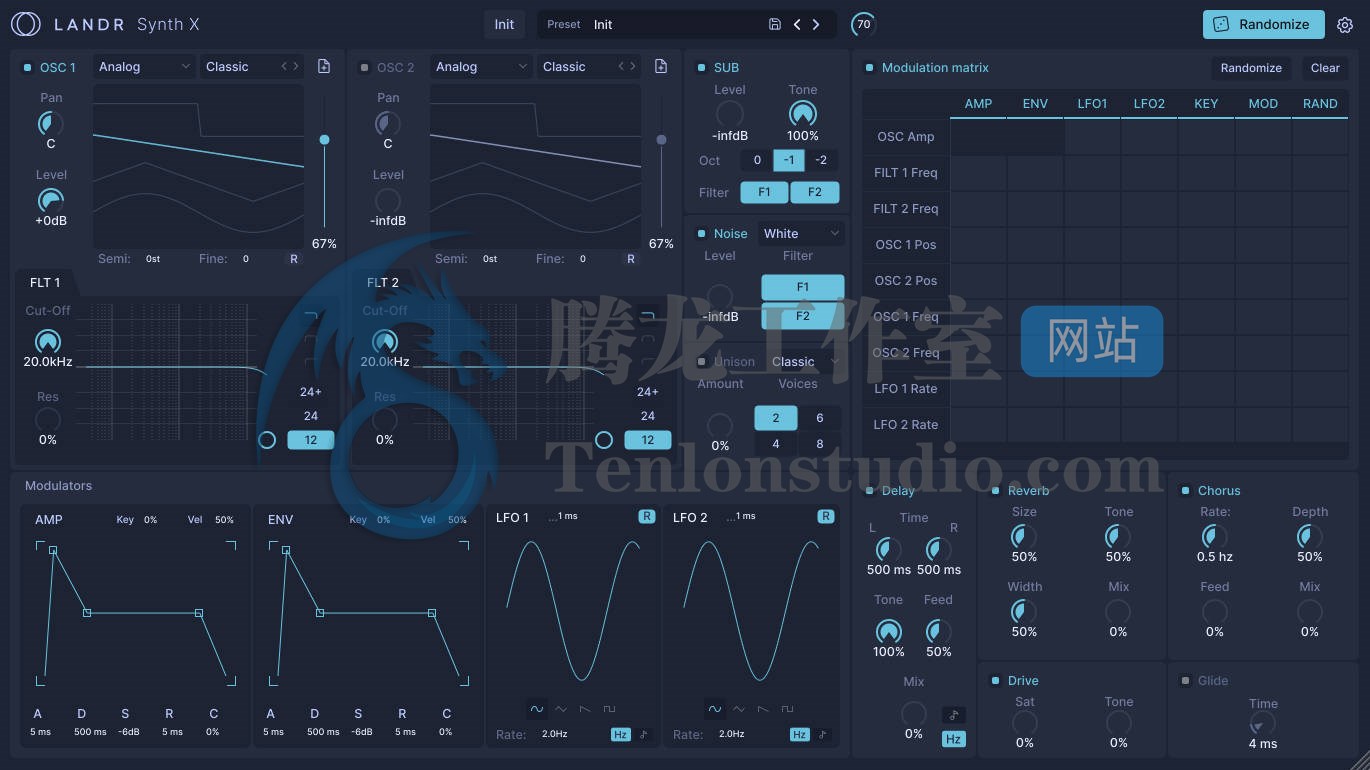Image resolution: width=1370 pixels, height=770 pixels.
Task: Set SUB octave to -2
Action: tap(821, 160)
